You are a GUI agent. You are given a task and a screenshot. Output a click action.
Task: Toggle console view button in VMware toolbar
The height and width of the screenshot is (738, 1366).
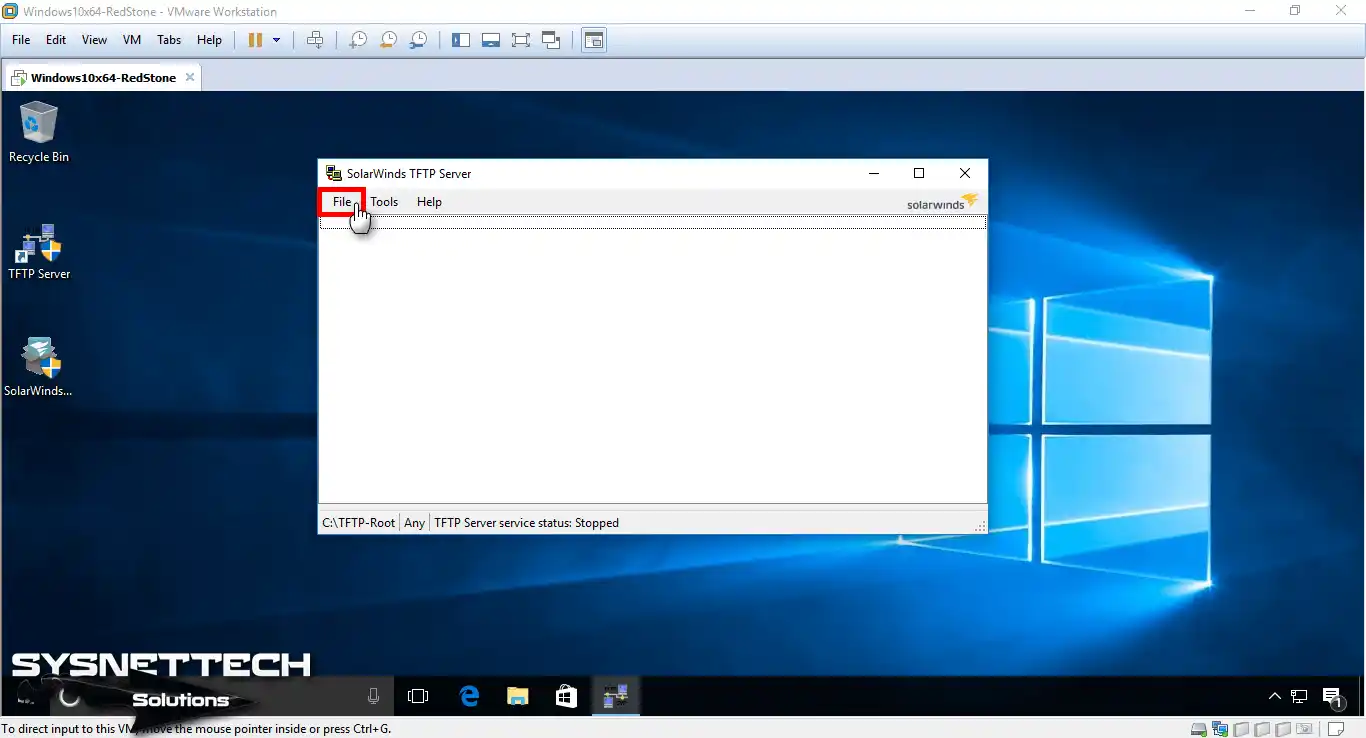click(594, 40)
